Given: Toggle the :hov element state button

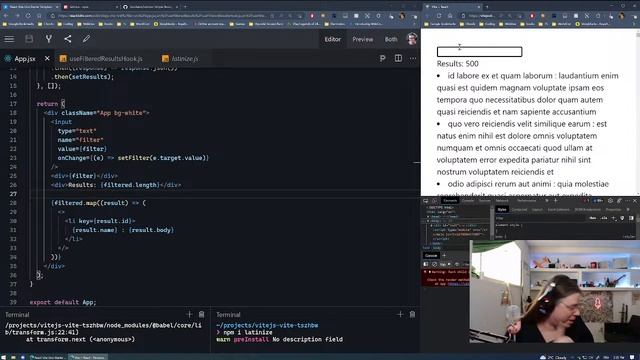Looking at the screenshot, I should [593, 218].
